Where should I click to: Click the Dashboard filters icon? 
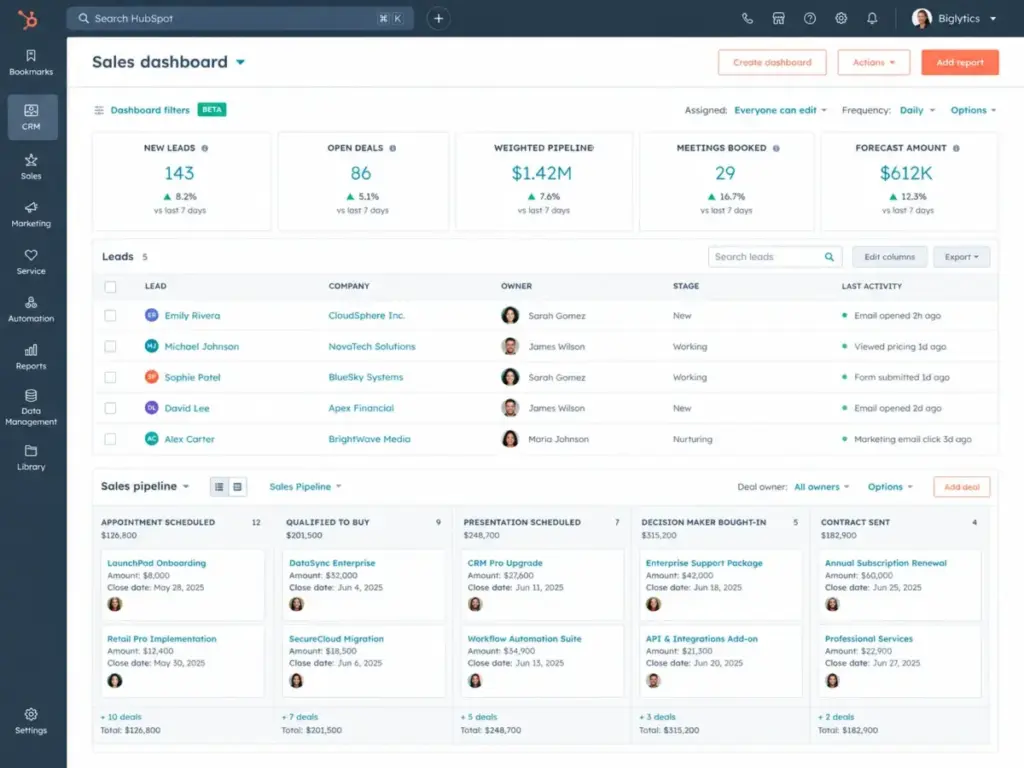(99, 110)
